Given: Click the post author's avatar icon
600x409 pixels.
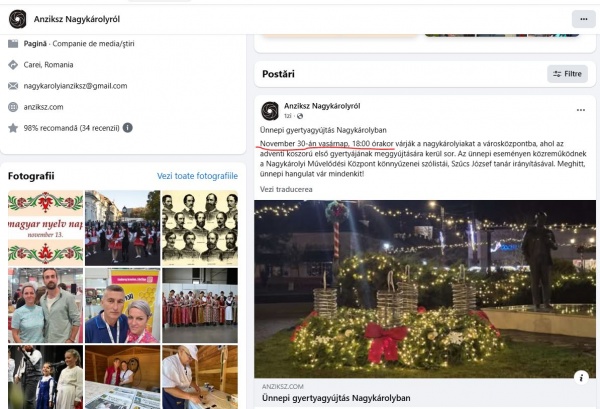Looking at the screenshot, I should coord(270,111).
